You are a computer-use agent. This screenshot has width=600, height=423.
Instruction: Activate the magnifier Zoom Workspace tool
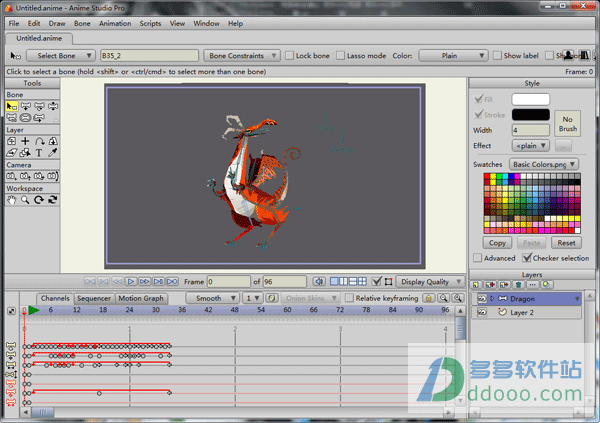coord(25,200)
